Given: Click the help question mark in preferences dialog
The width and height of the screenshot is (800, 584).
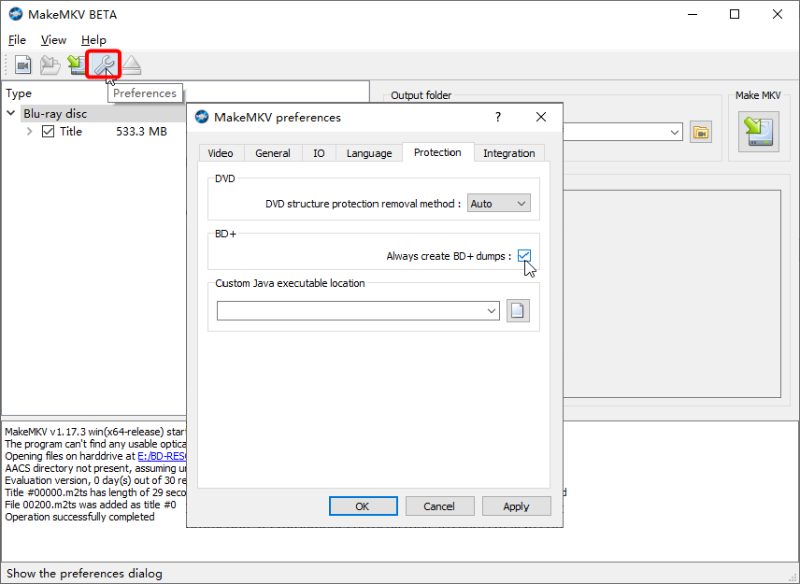Looking at the screenshot, I should [498, 117].
